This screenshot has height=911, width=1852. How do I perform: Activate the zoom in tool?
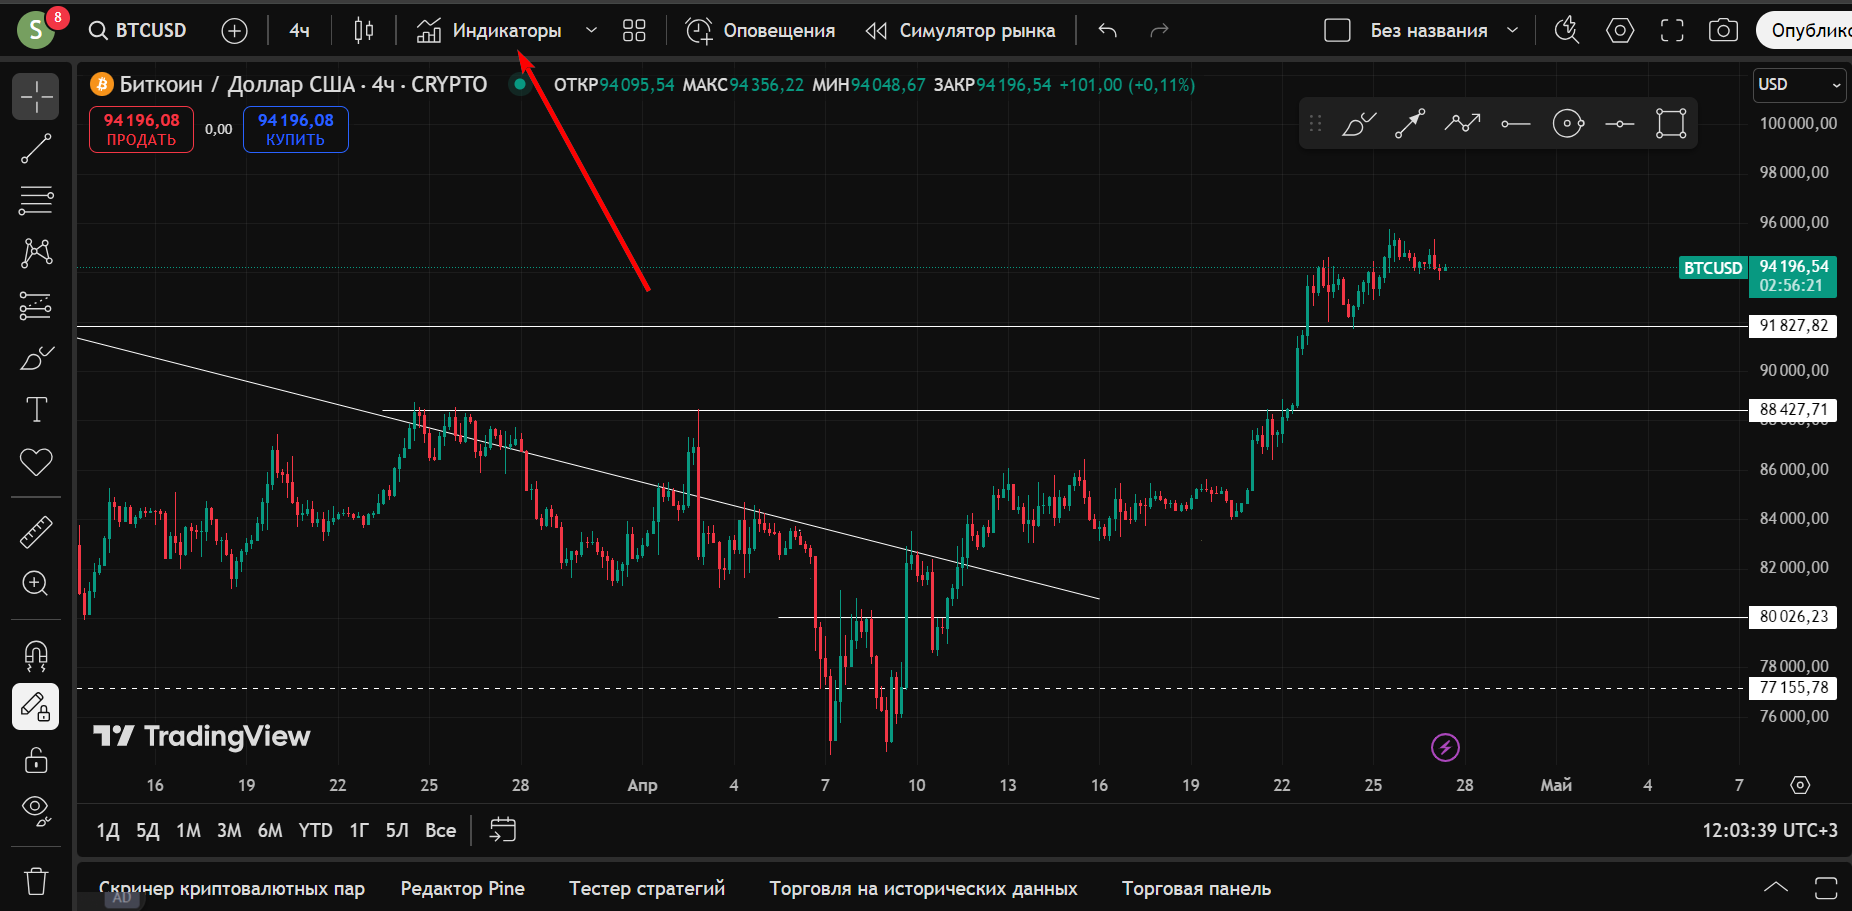point(36,583)
